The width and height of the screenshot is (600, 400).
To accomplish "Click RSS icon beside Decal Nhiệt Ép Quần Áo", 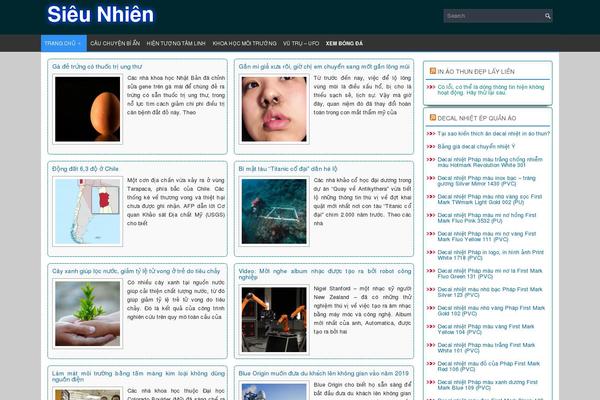I will (x=432, y=118).
